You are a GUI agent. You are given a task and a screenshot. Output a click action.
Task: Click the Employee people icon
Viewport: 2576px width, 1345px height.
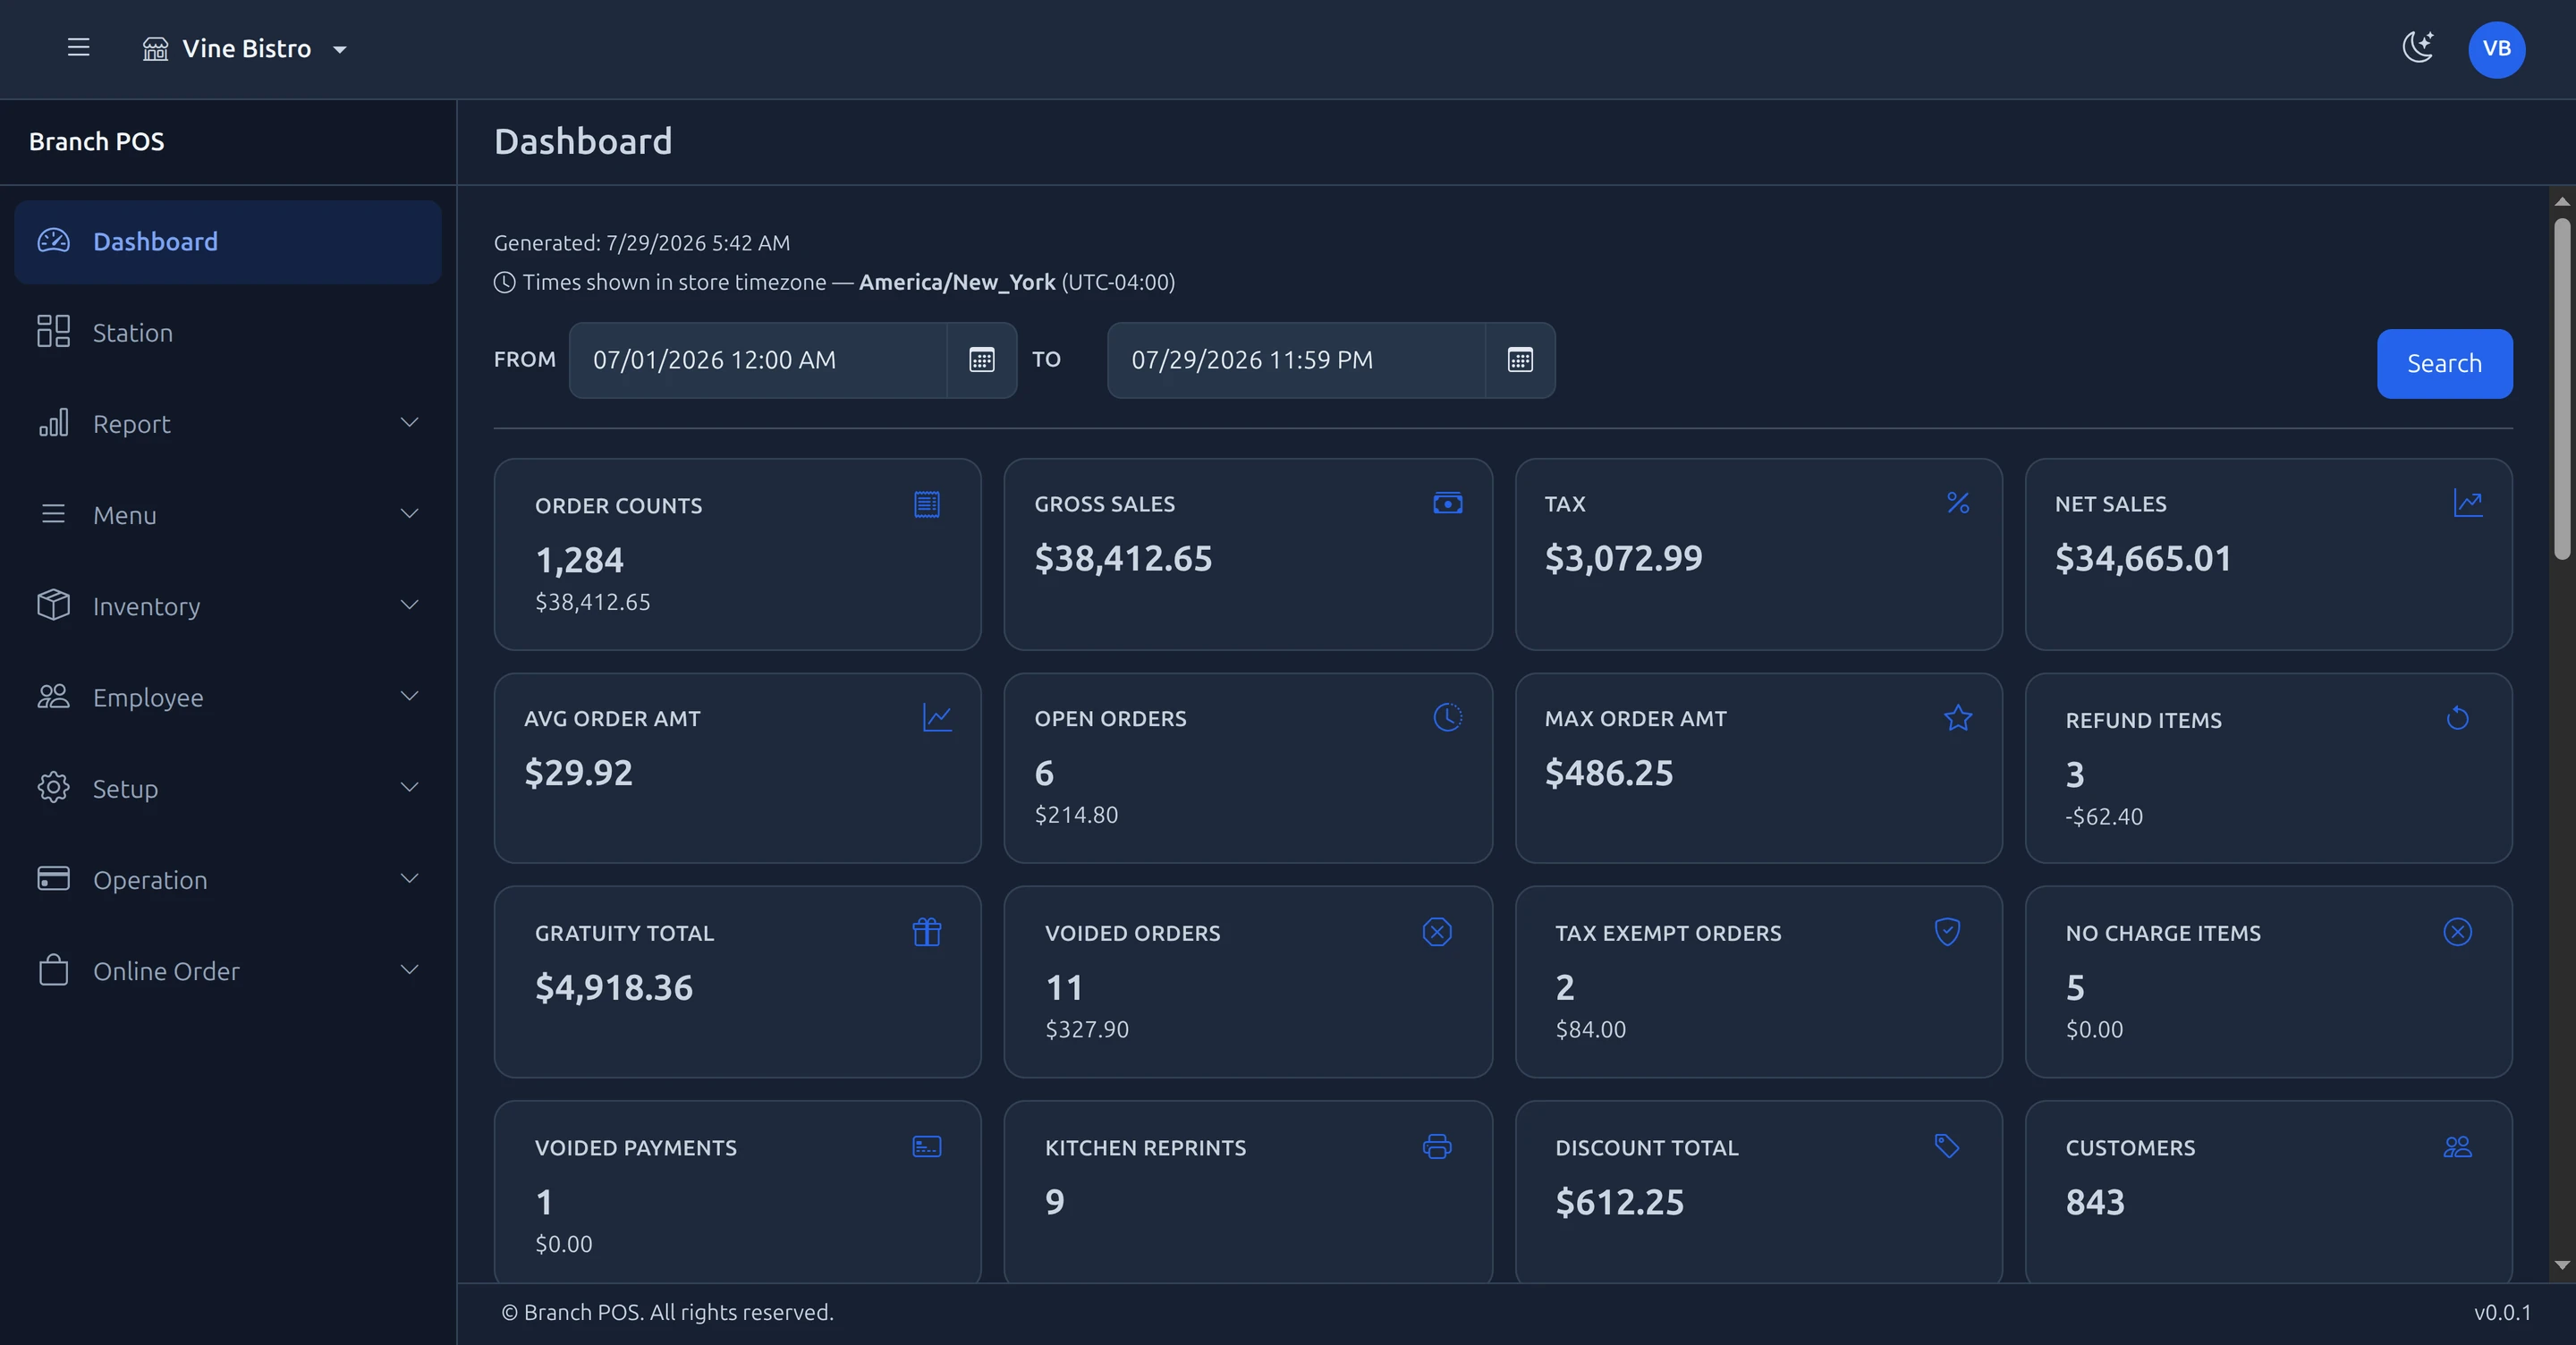(53, 696)
